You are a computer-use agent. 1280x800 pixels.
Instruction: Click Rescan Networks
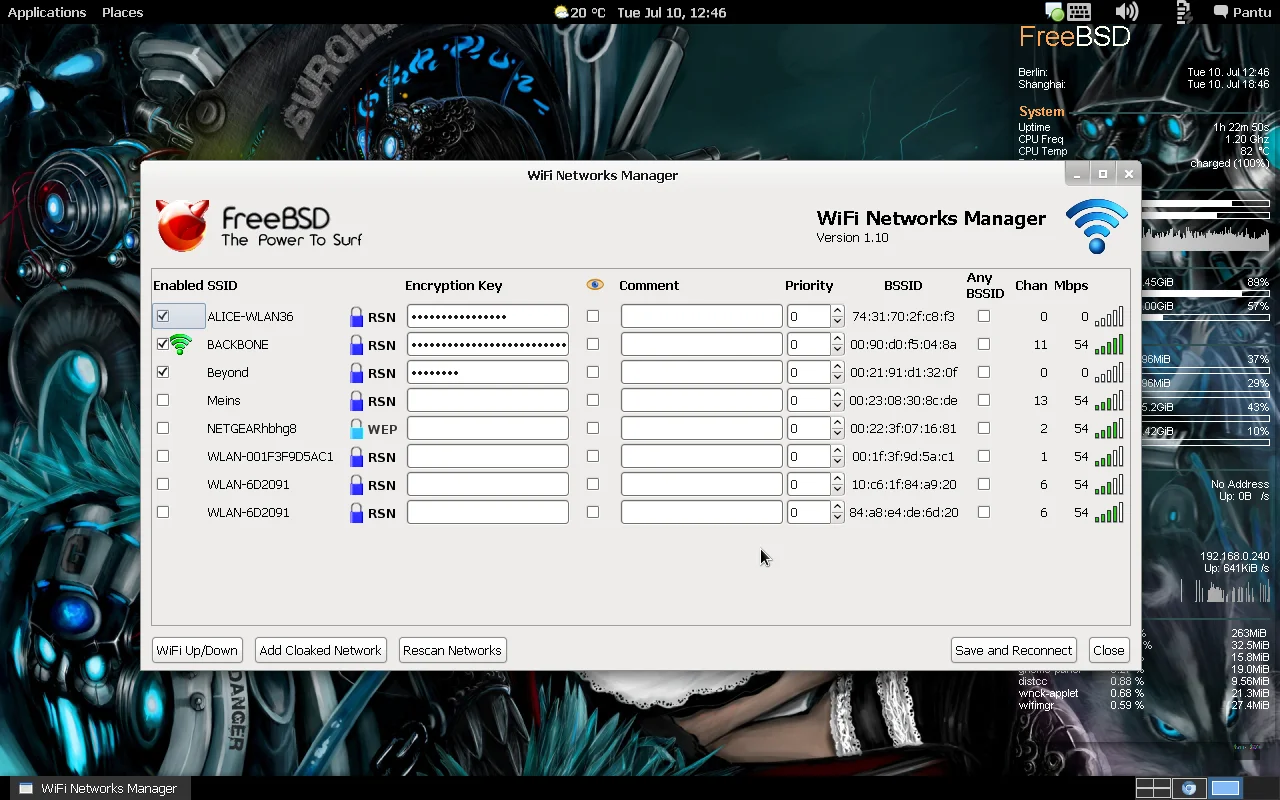tap(452, 650)
